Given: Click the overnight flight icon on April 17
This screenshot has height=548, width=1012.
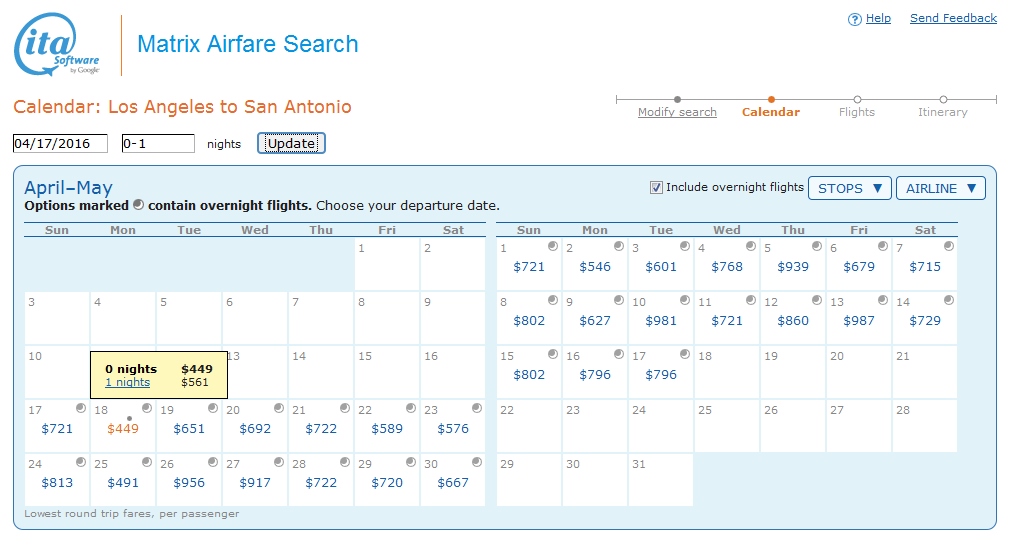Looking at the screenshot, I should (x=81, y=408).
